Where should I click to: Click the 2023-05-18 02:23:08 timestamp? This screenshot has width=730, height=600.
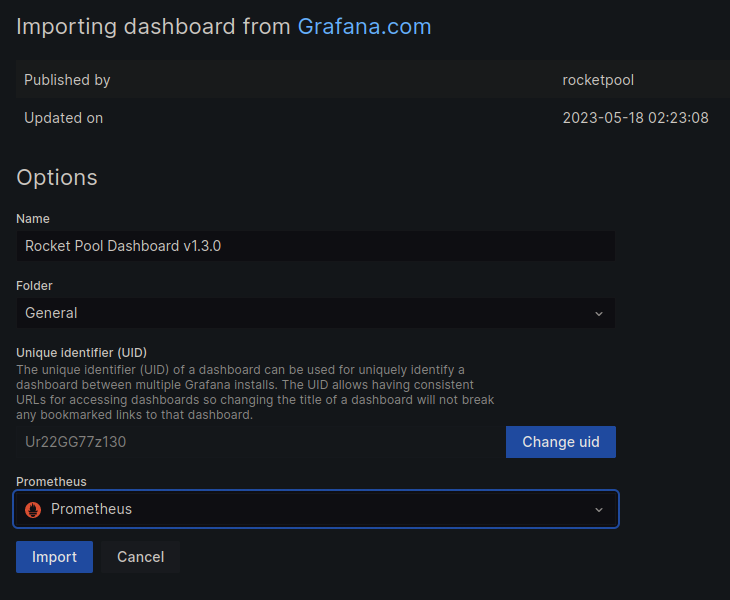635,118
